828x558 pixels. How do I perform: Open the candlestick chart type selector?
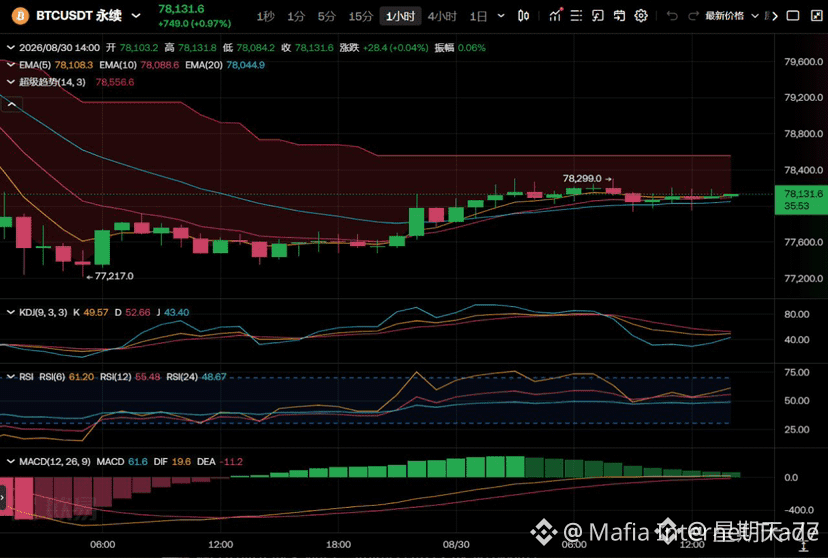[x=523, y=16]
